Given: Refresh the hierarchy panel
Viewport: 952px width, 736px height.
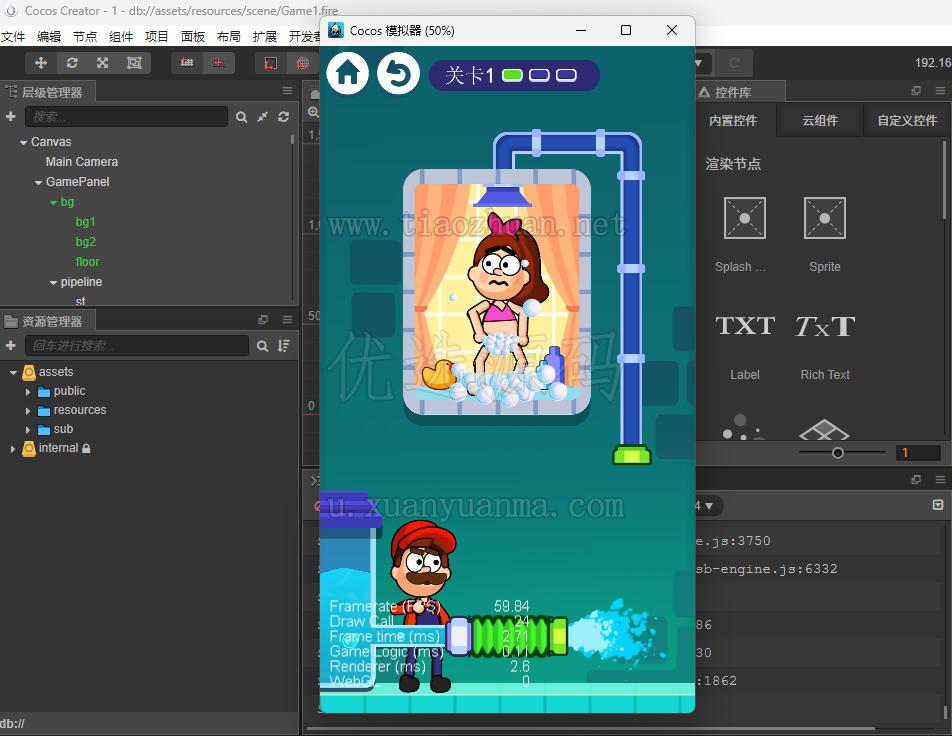Looking at the screenshot, I should [x=284, y=117].
